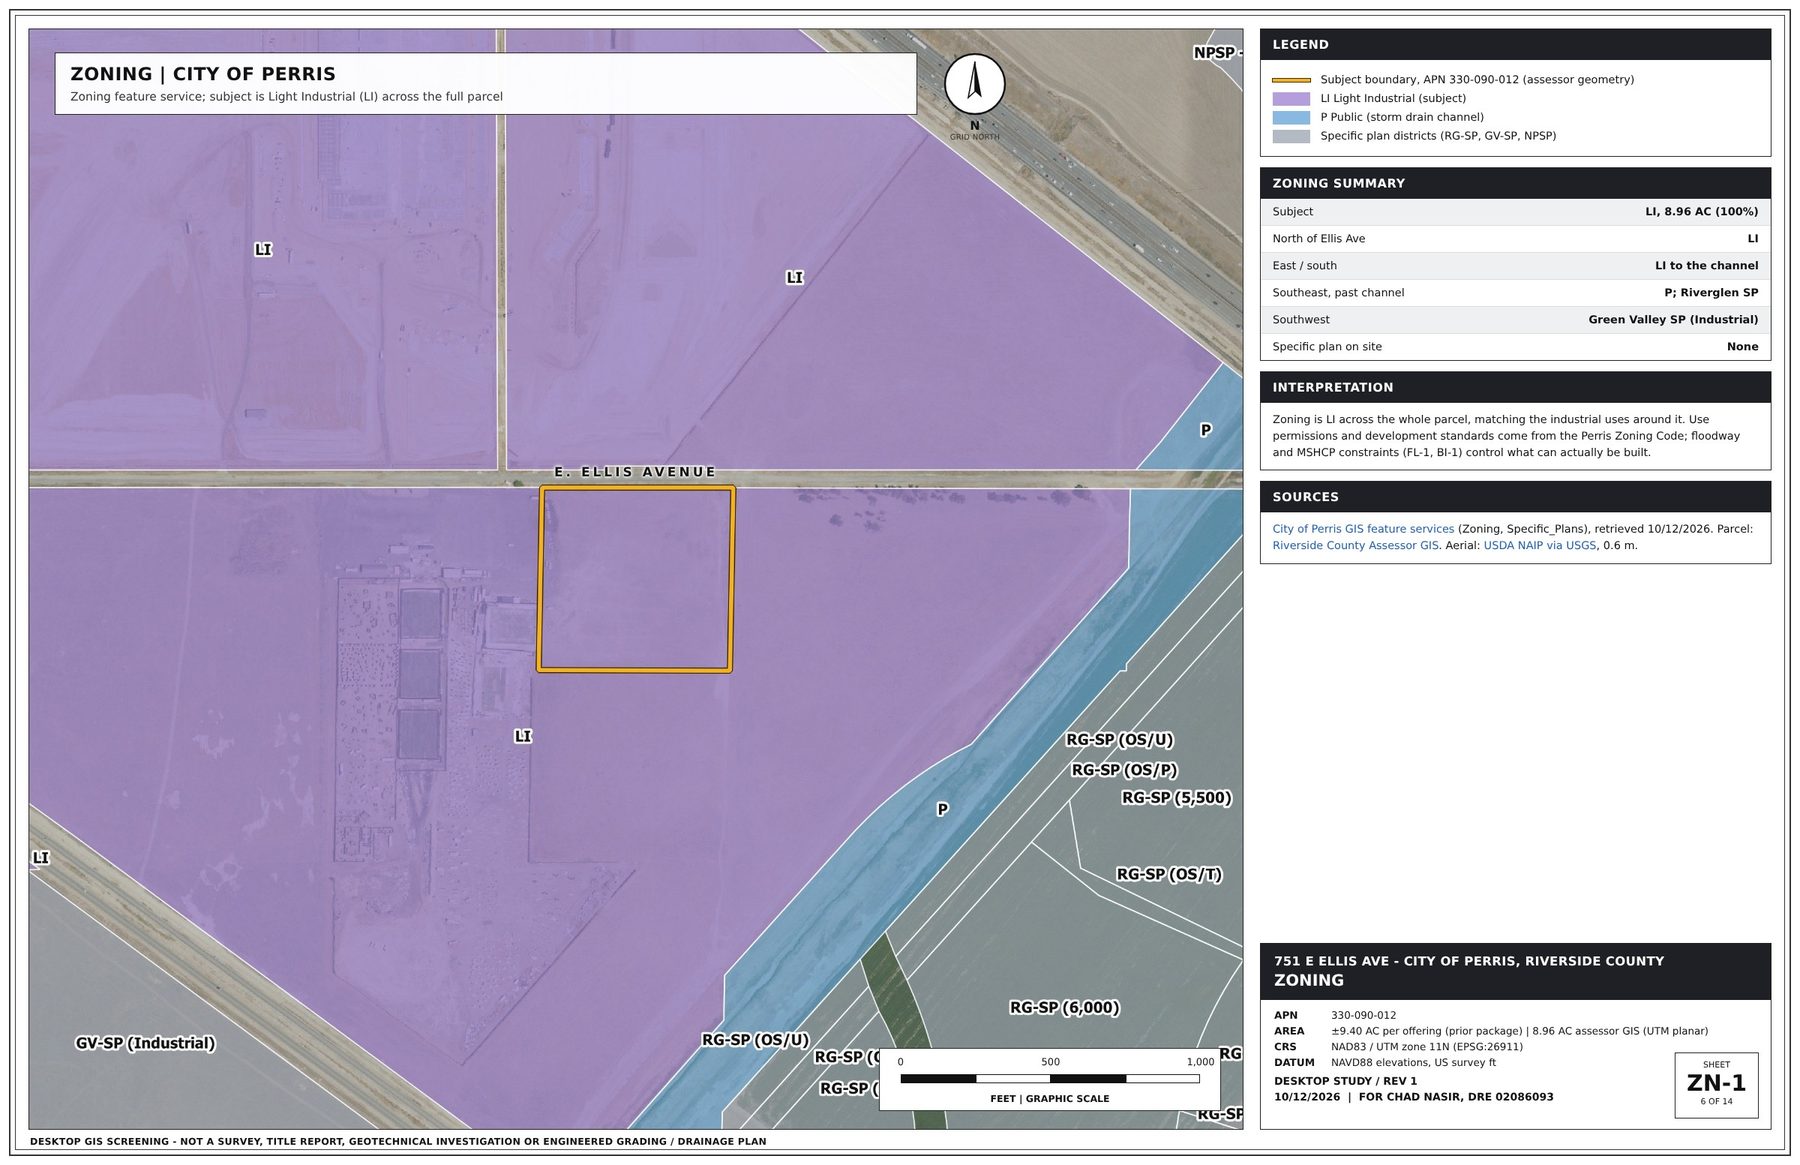Click the RG-SP (OS/P) map label
1800x1165 pixels.
click(1124, 770)
